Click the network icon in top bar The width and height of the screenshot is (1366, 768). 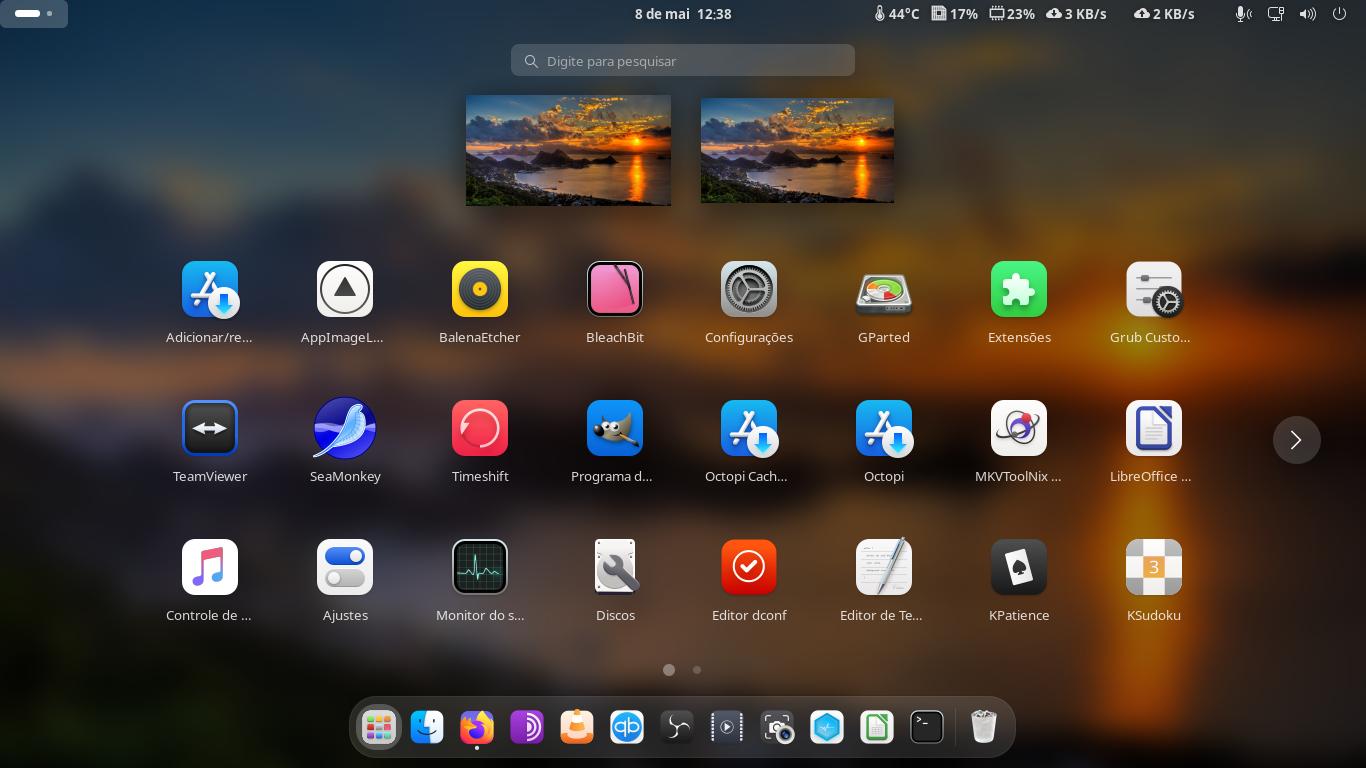[1276, 14]
